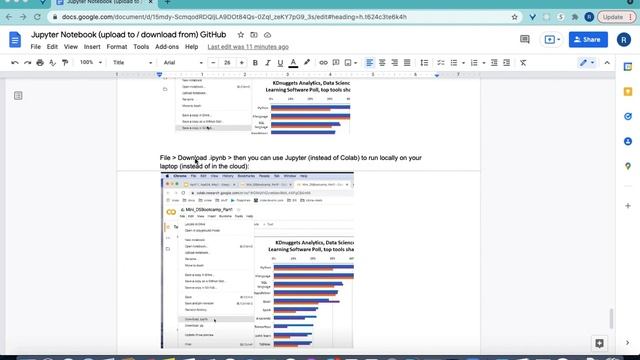Screen dimensions: 640x360
Task: Open the zoom 100% dropdown
Action: click(91, 62)
